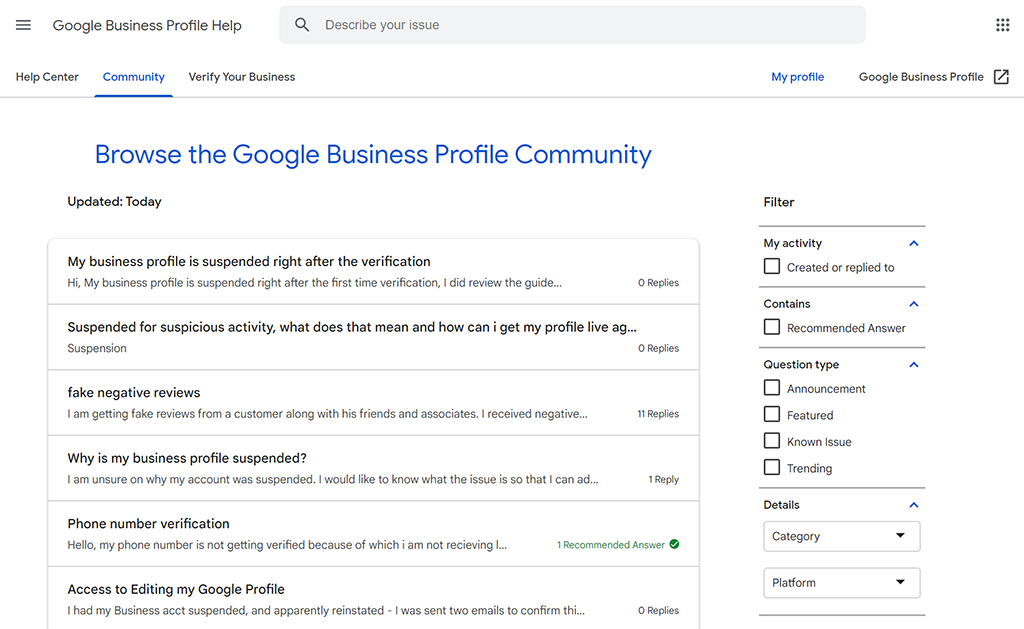Collapse the Contains filter section

point(914,304)
